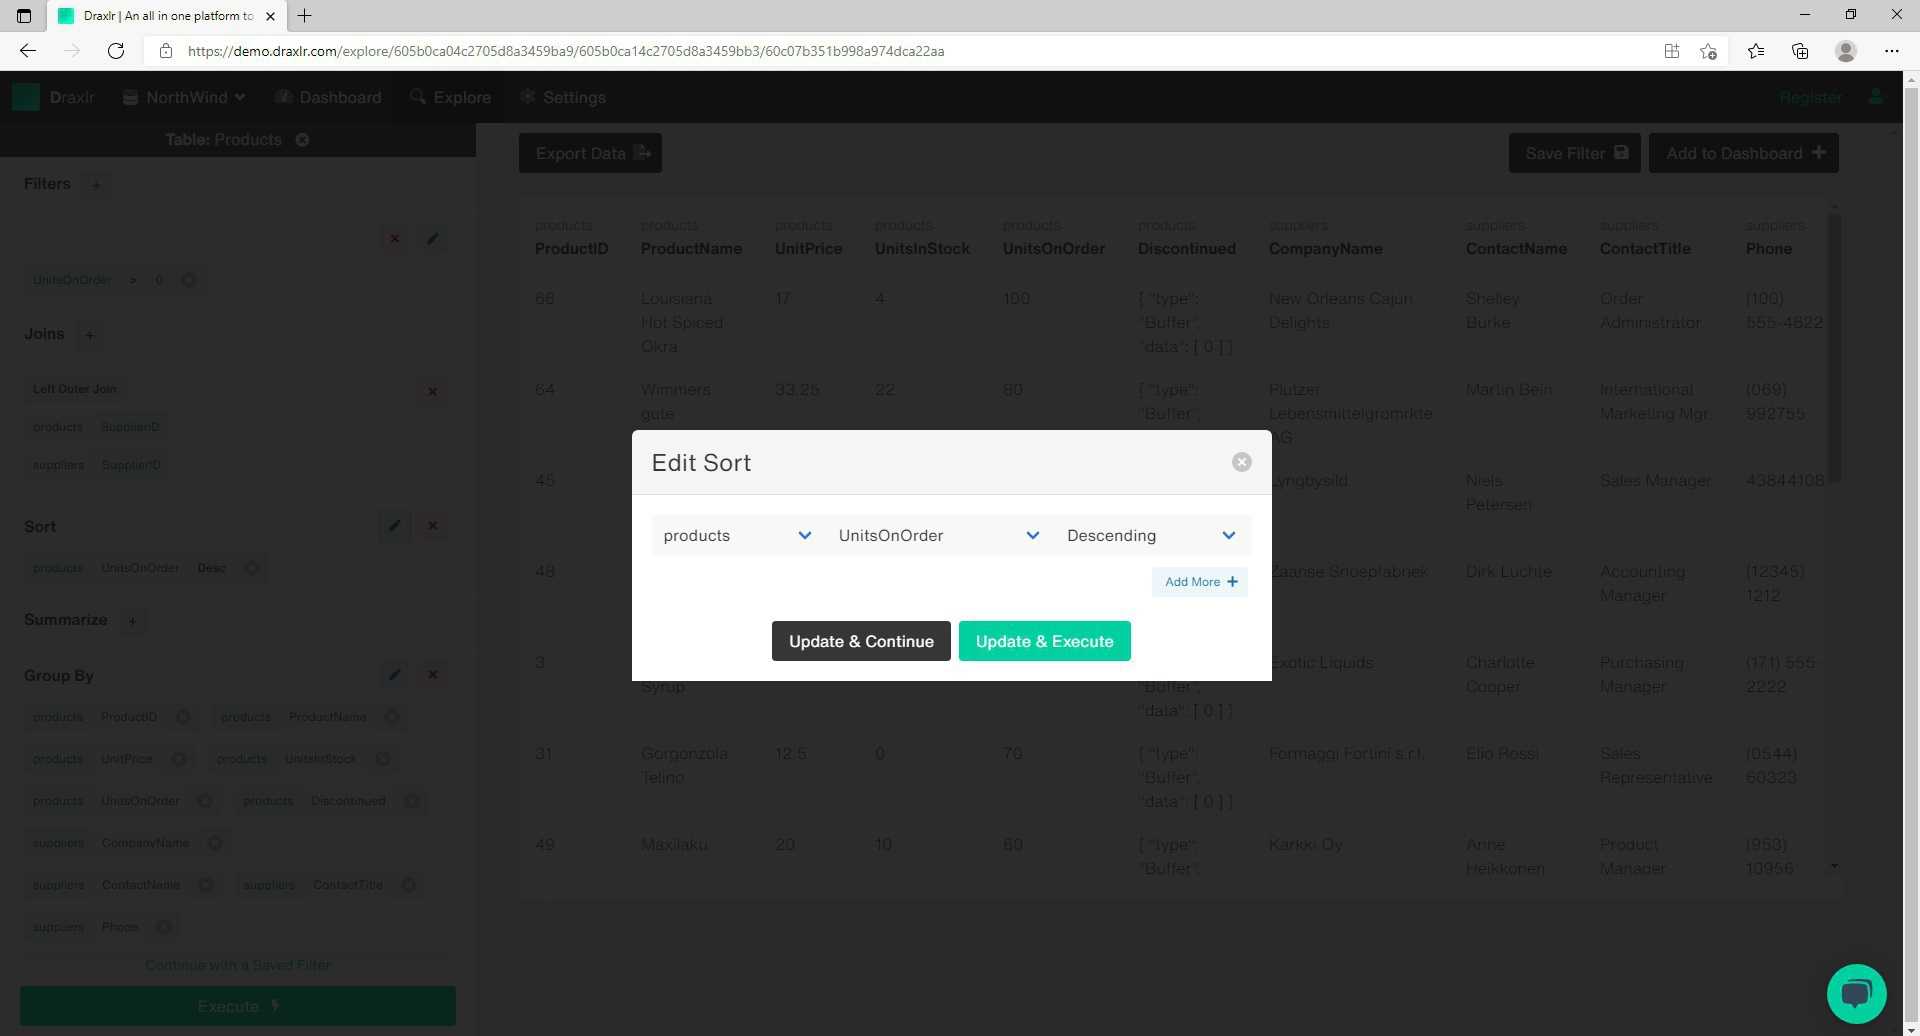Viewport: 1920px width, 1036px height.
Task: Close the Edit Sort dialog
Action: coord(1241,462)
